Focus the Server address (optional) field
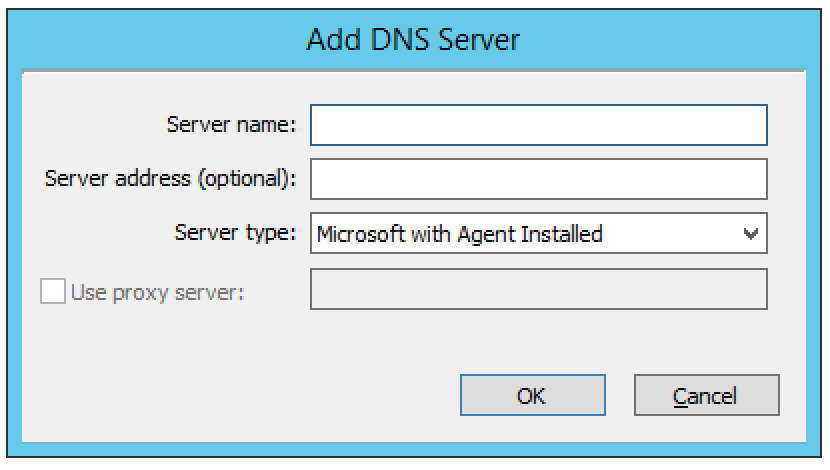Screen dimensions: 830x470 (538, 180)
